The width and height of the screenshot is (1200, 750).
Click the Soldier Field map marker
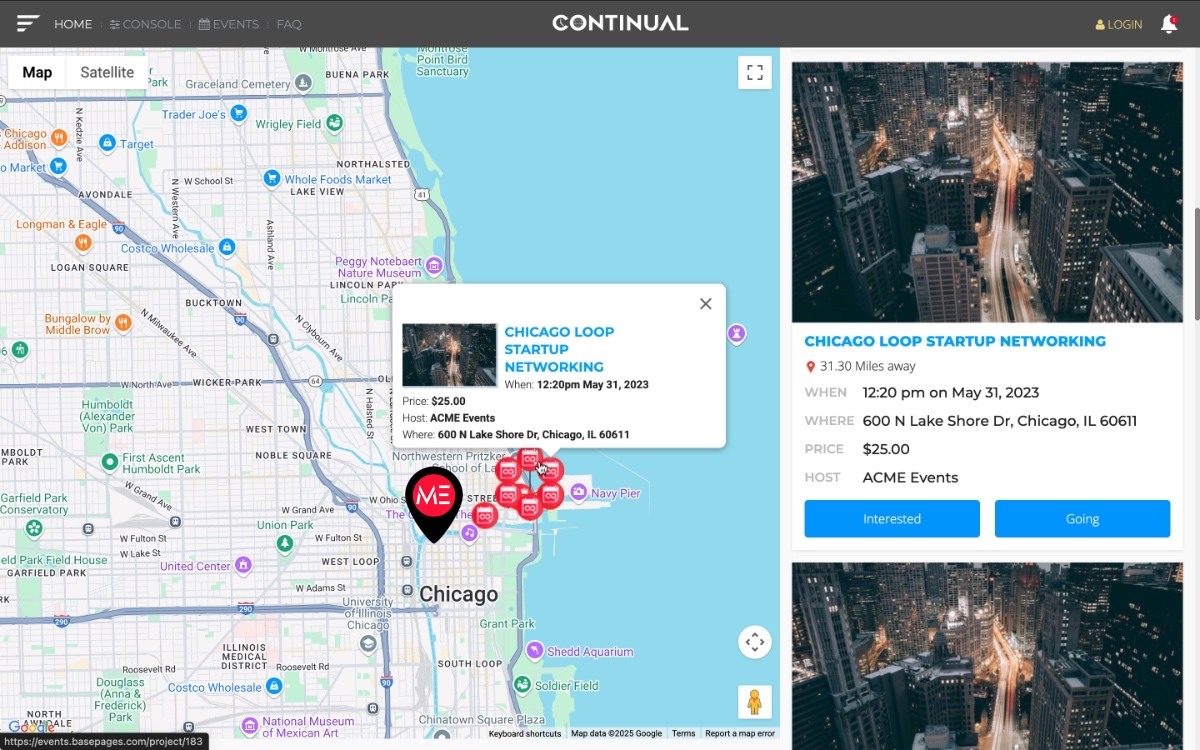point(522,685)
